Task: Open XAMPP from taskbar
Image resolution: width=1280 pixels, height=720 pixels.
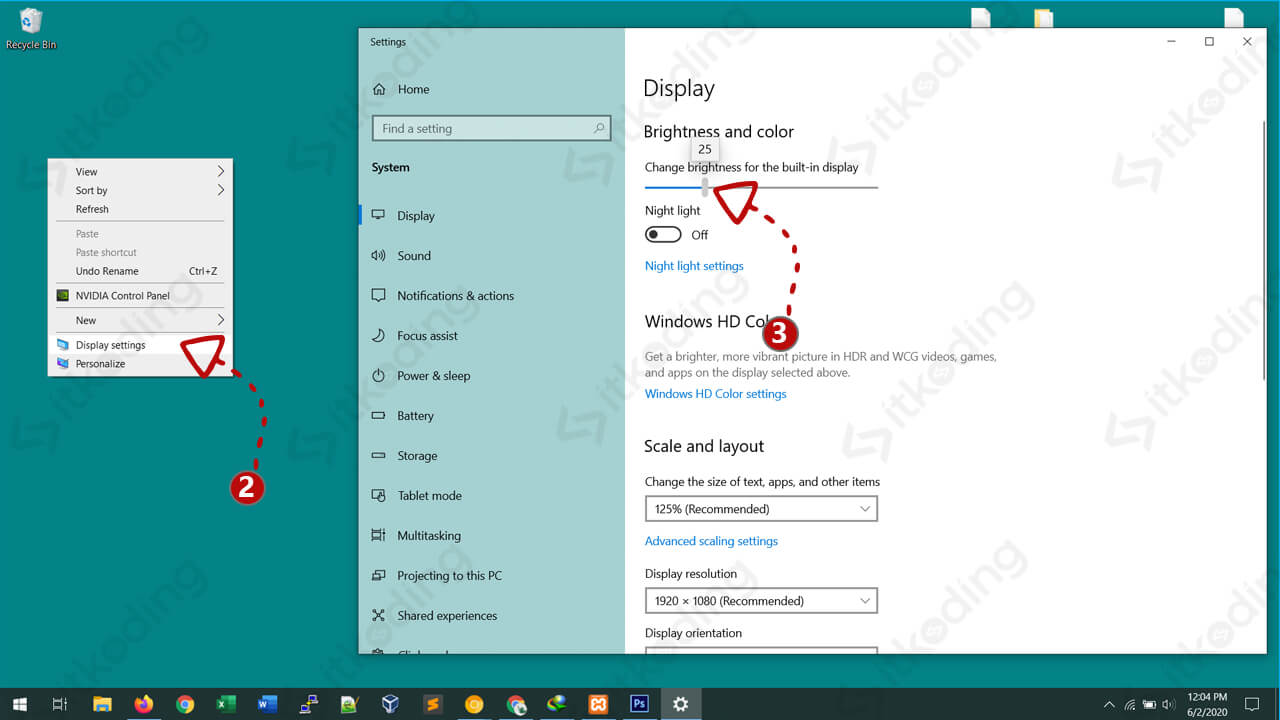Action: click(598, 704)
